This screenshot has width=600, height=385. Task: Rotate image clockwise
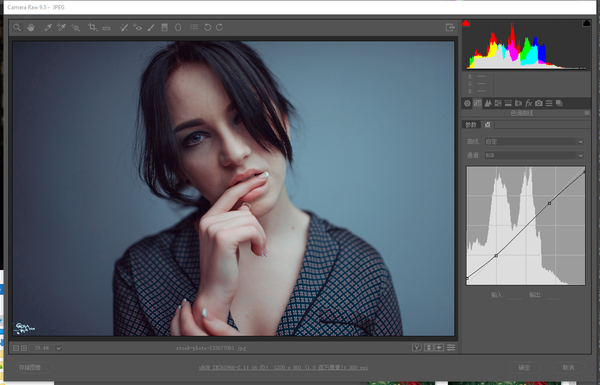[220, 27]
